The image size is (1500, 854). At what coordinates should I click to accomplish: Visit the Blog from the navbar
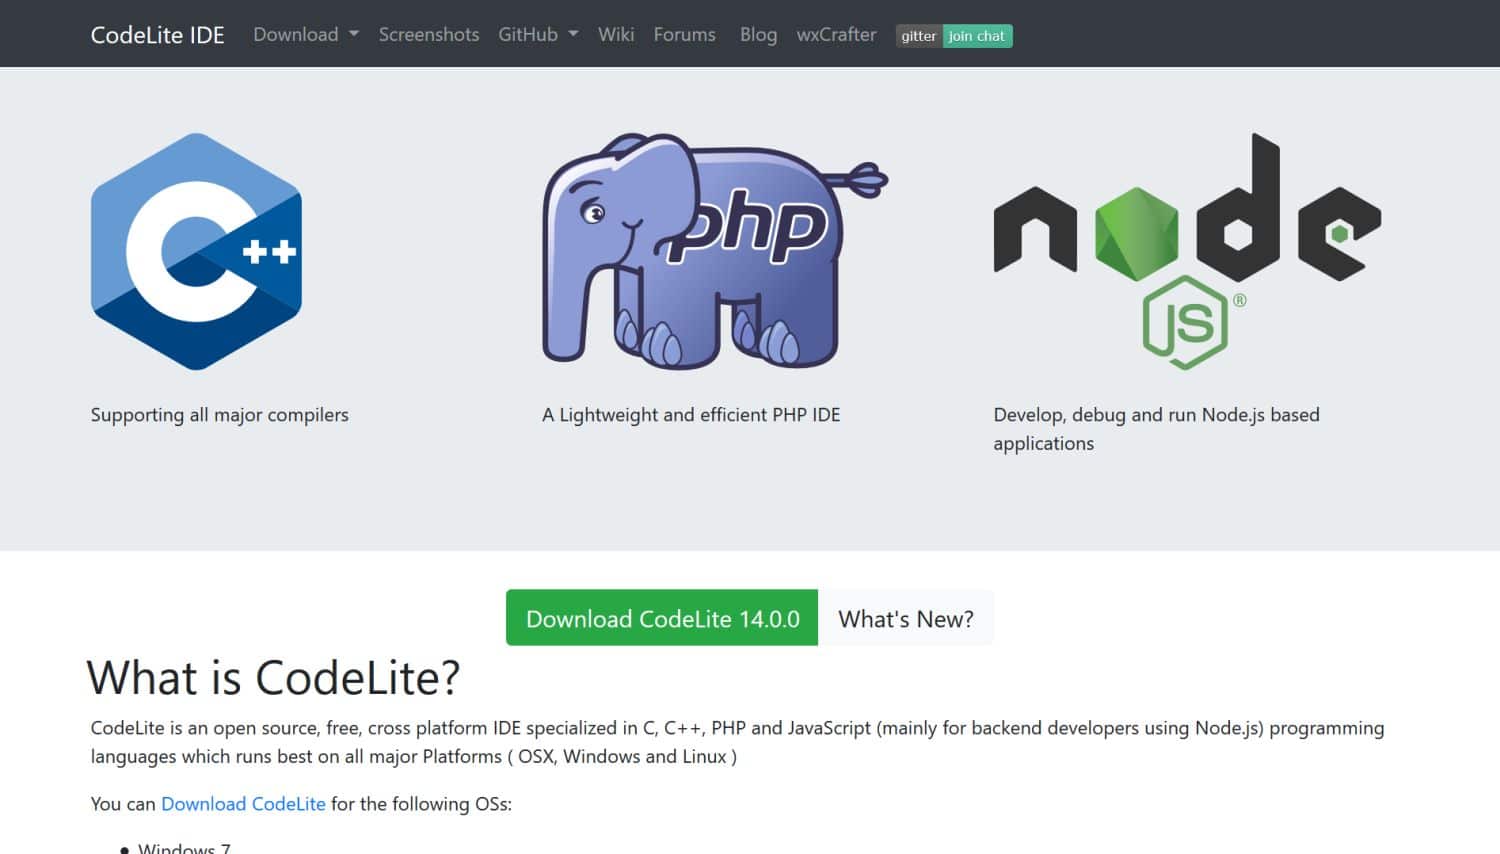point(758,34)
